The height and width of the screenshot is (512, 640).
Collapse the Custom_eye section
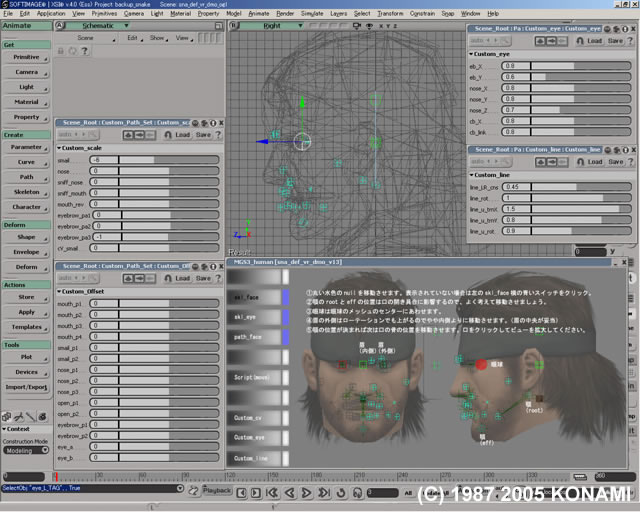pyautogui.click(x=471, y=54)
